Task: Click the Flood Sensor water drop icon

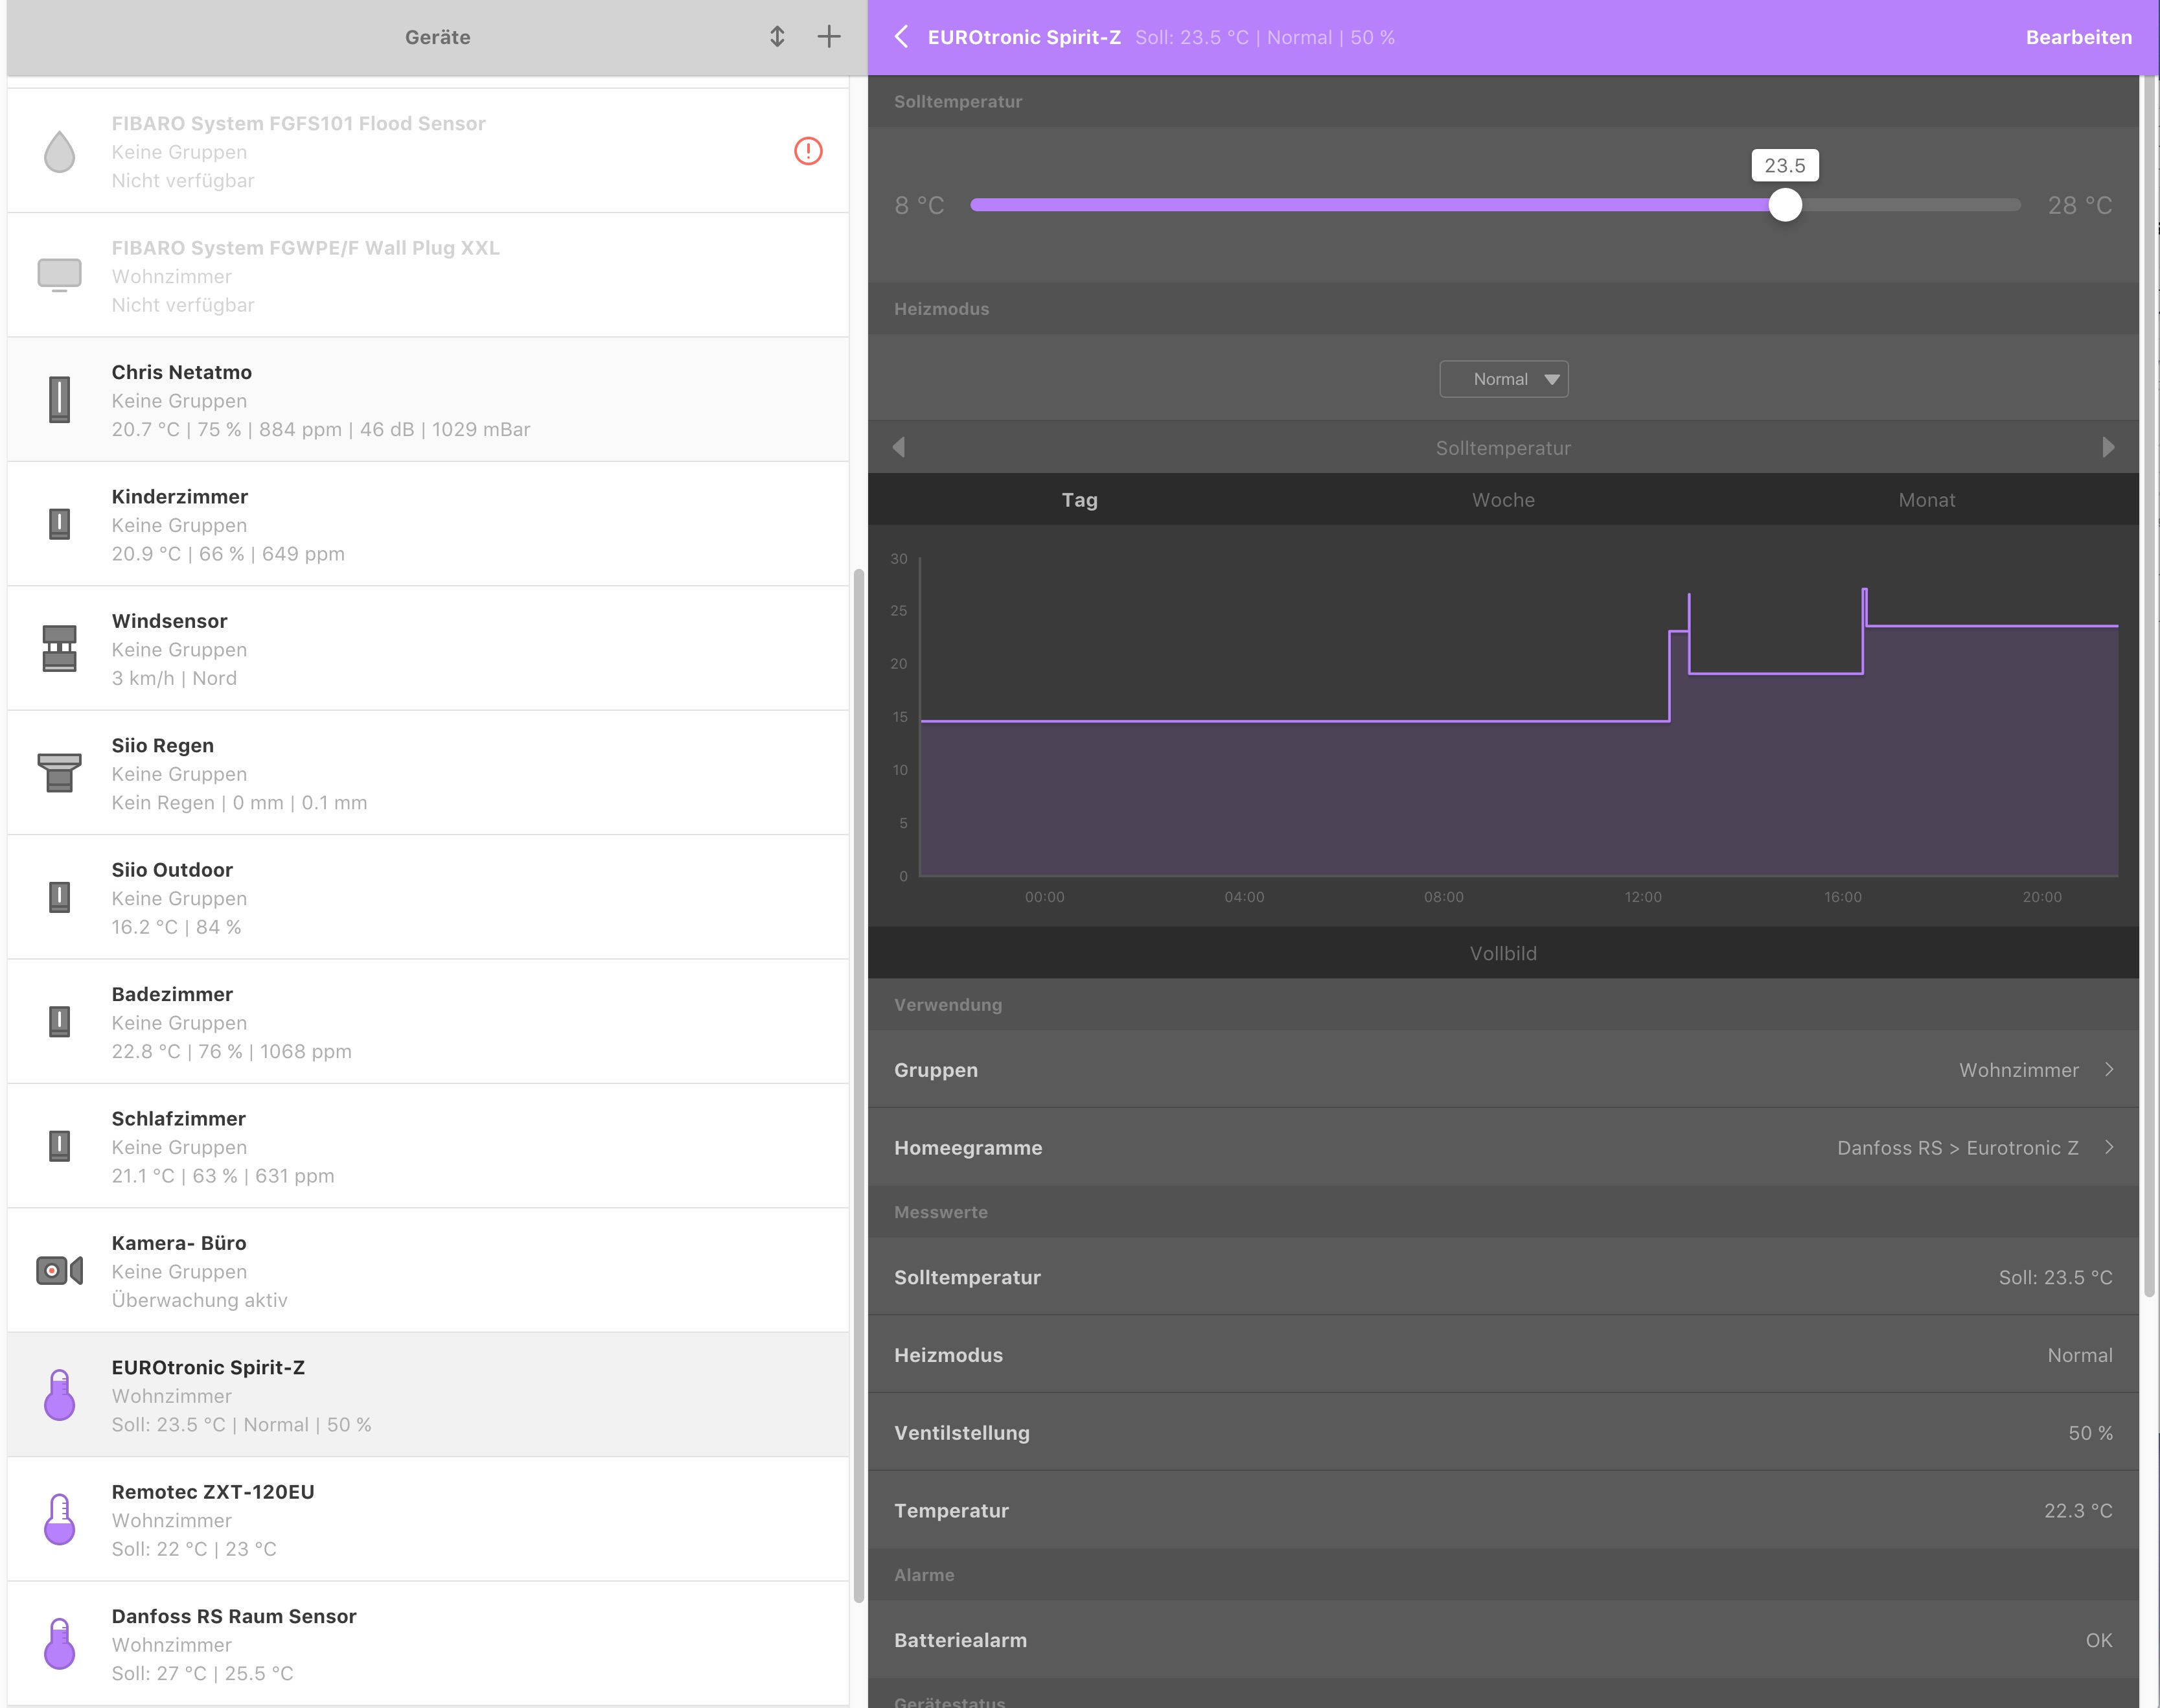Action: tap(60, 151)
